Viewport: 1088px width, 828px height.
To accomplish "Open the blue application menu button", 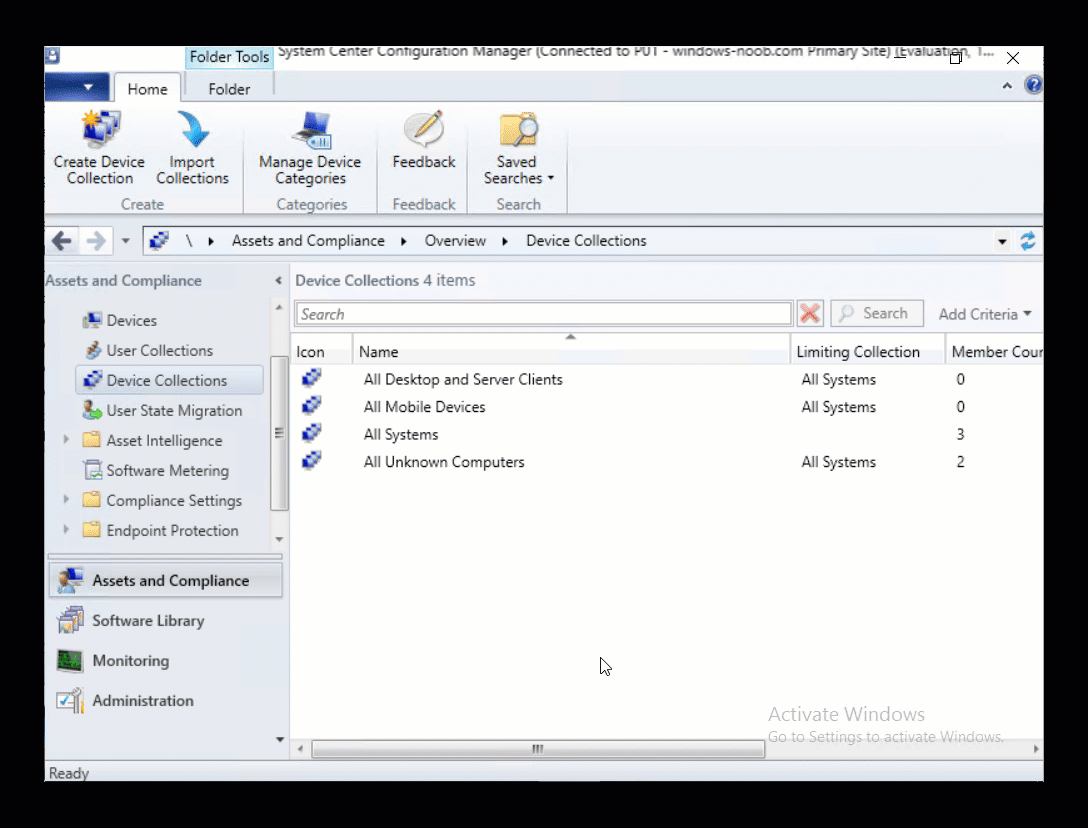I will coord(77,87).
